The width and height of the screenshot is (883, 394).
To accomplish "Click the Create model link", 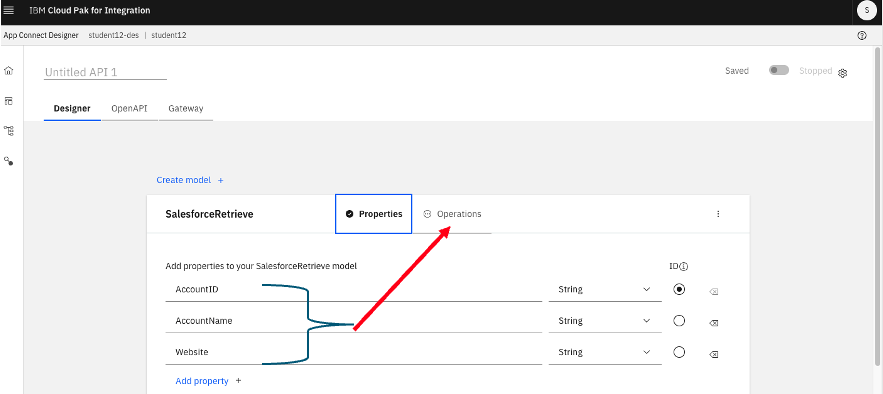I will 184,180.
